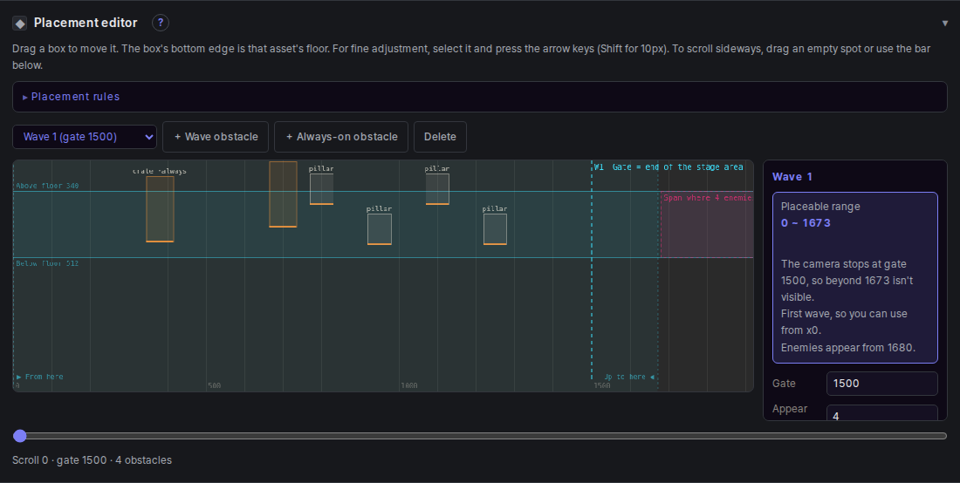This screenshot has width=960, height=483.
Task: Click the pink enemy spawn span region
Action: pyautogui.click(x=707, y=225)
